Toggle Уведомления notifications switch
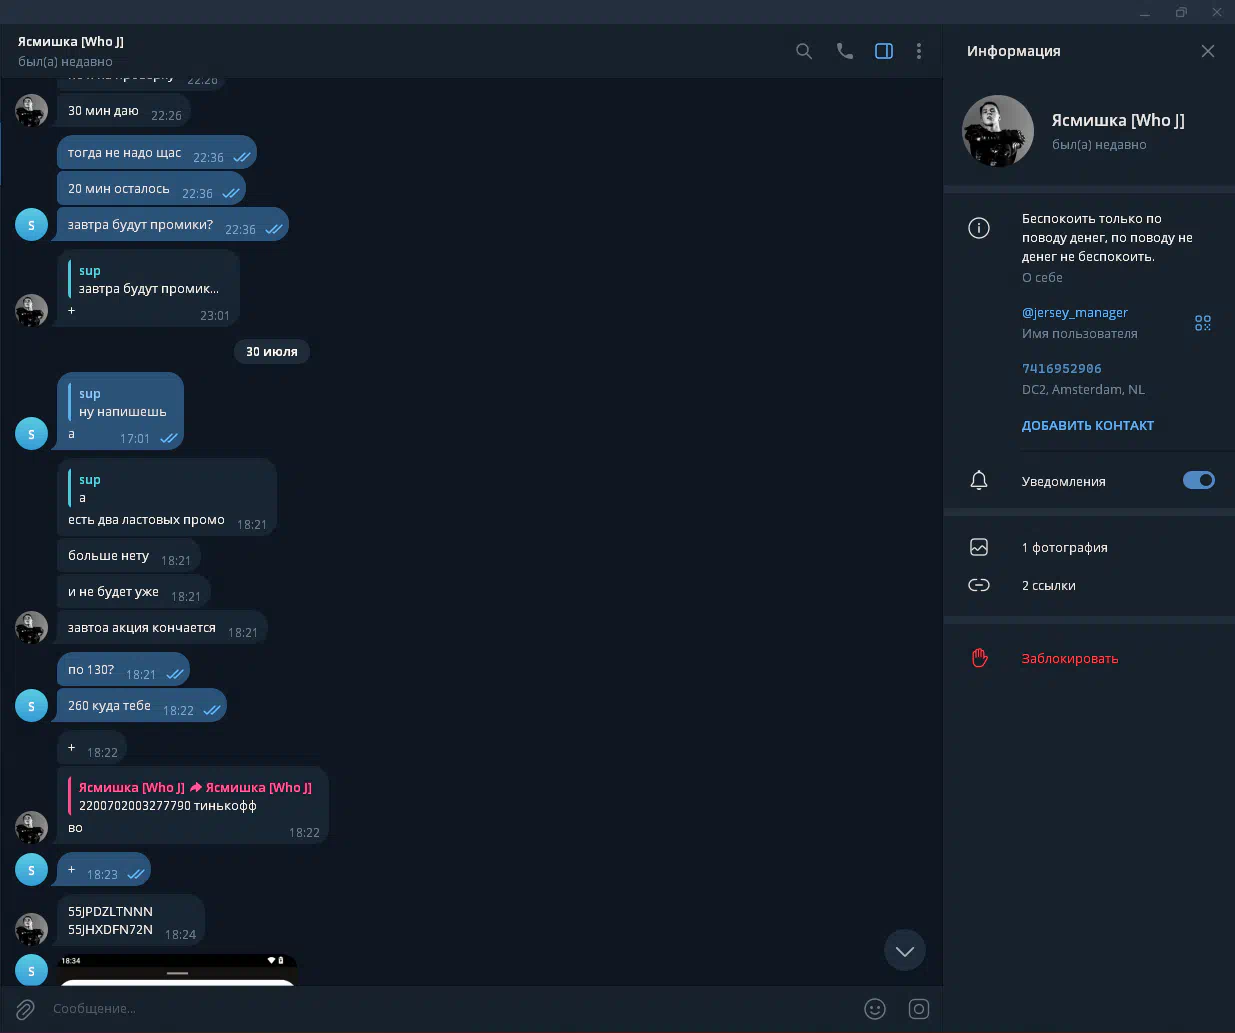Screen dimensions: 1235x1033 click(x=1199, y=480)
